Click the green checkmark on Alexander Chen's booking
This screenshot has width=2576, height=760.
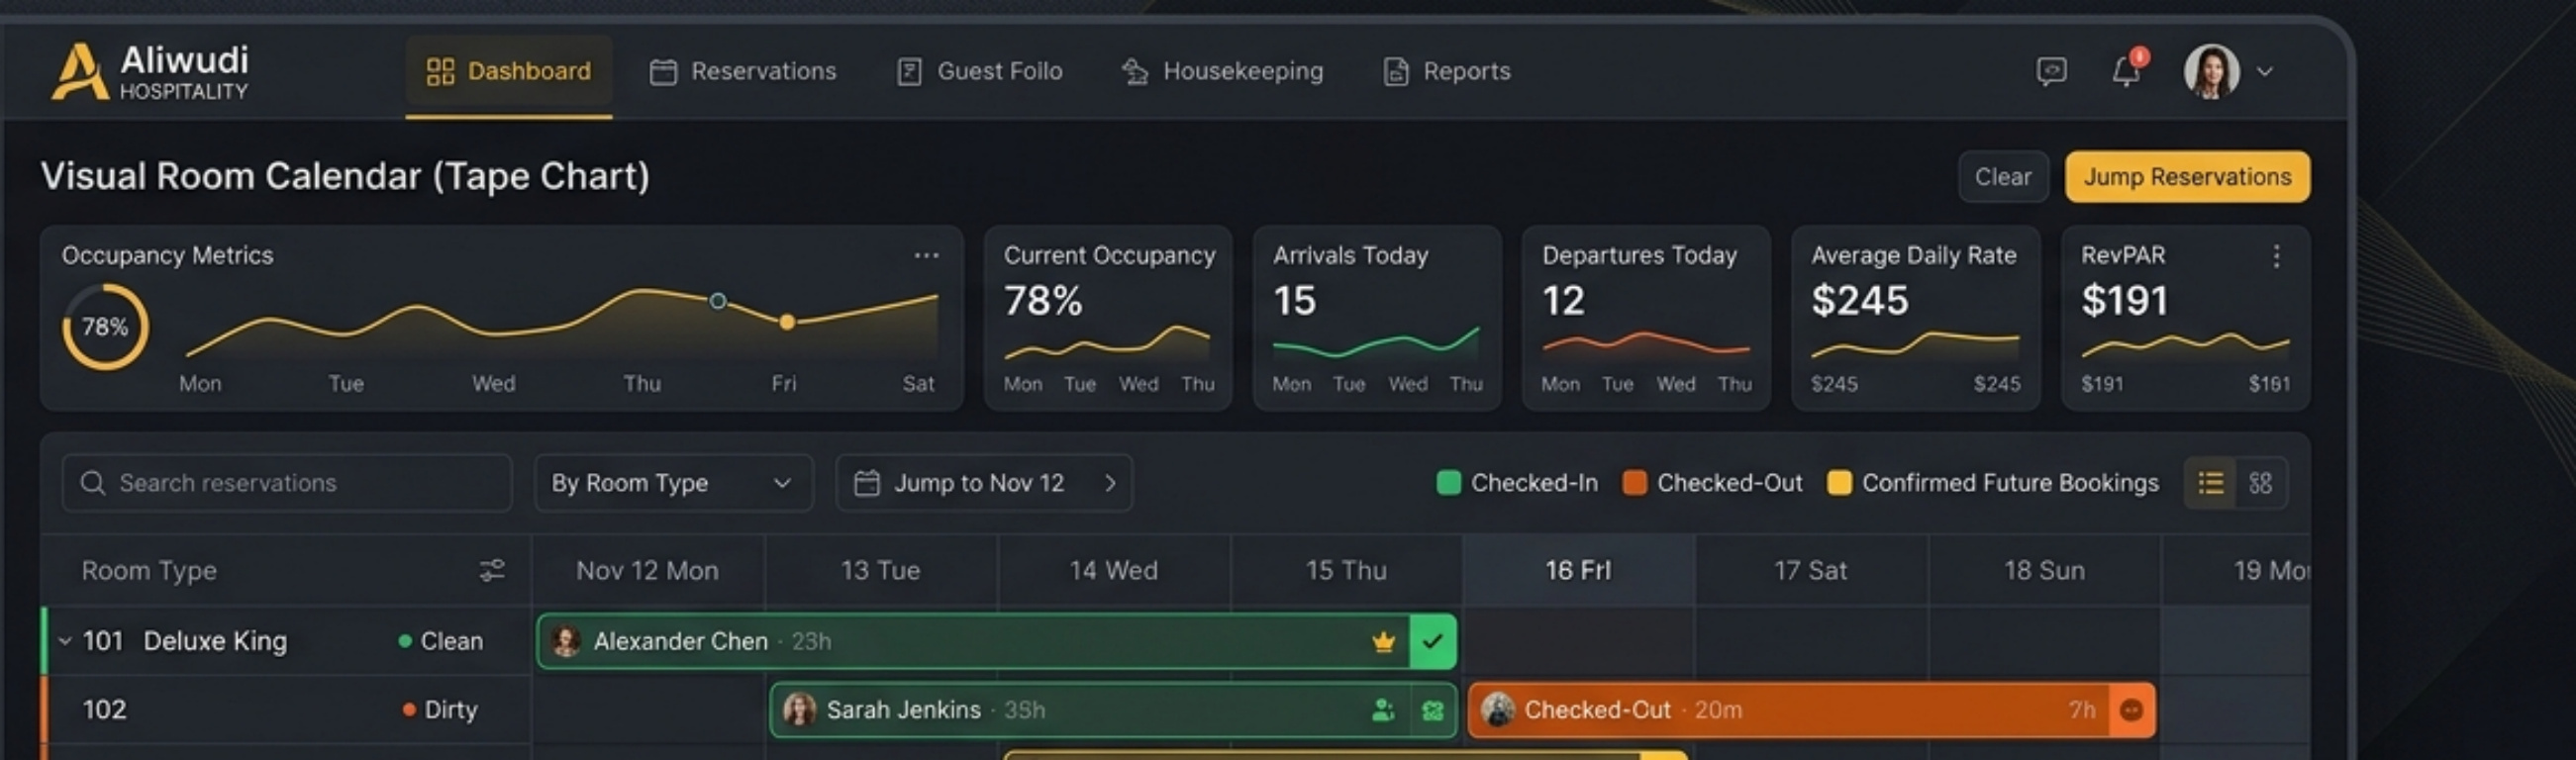(1433, 641)
